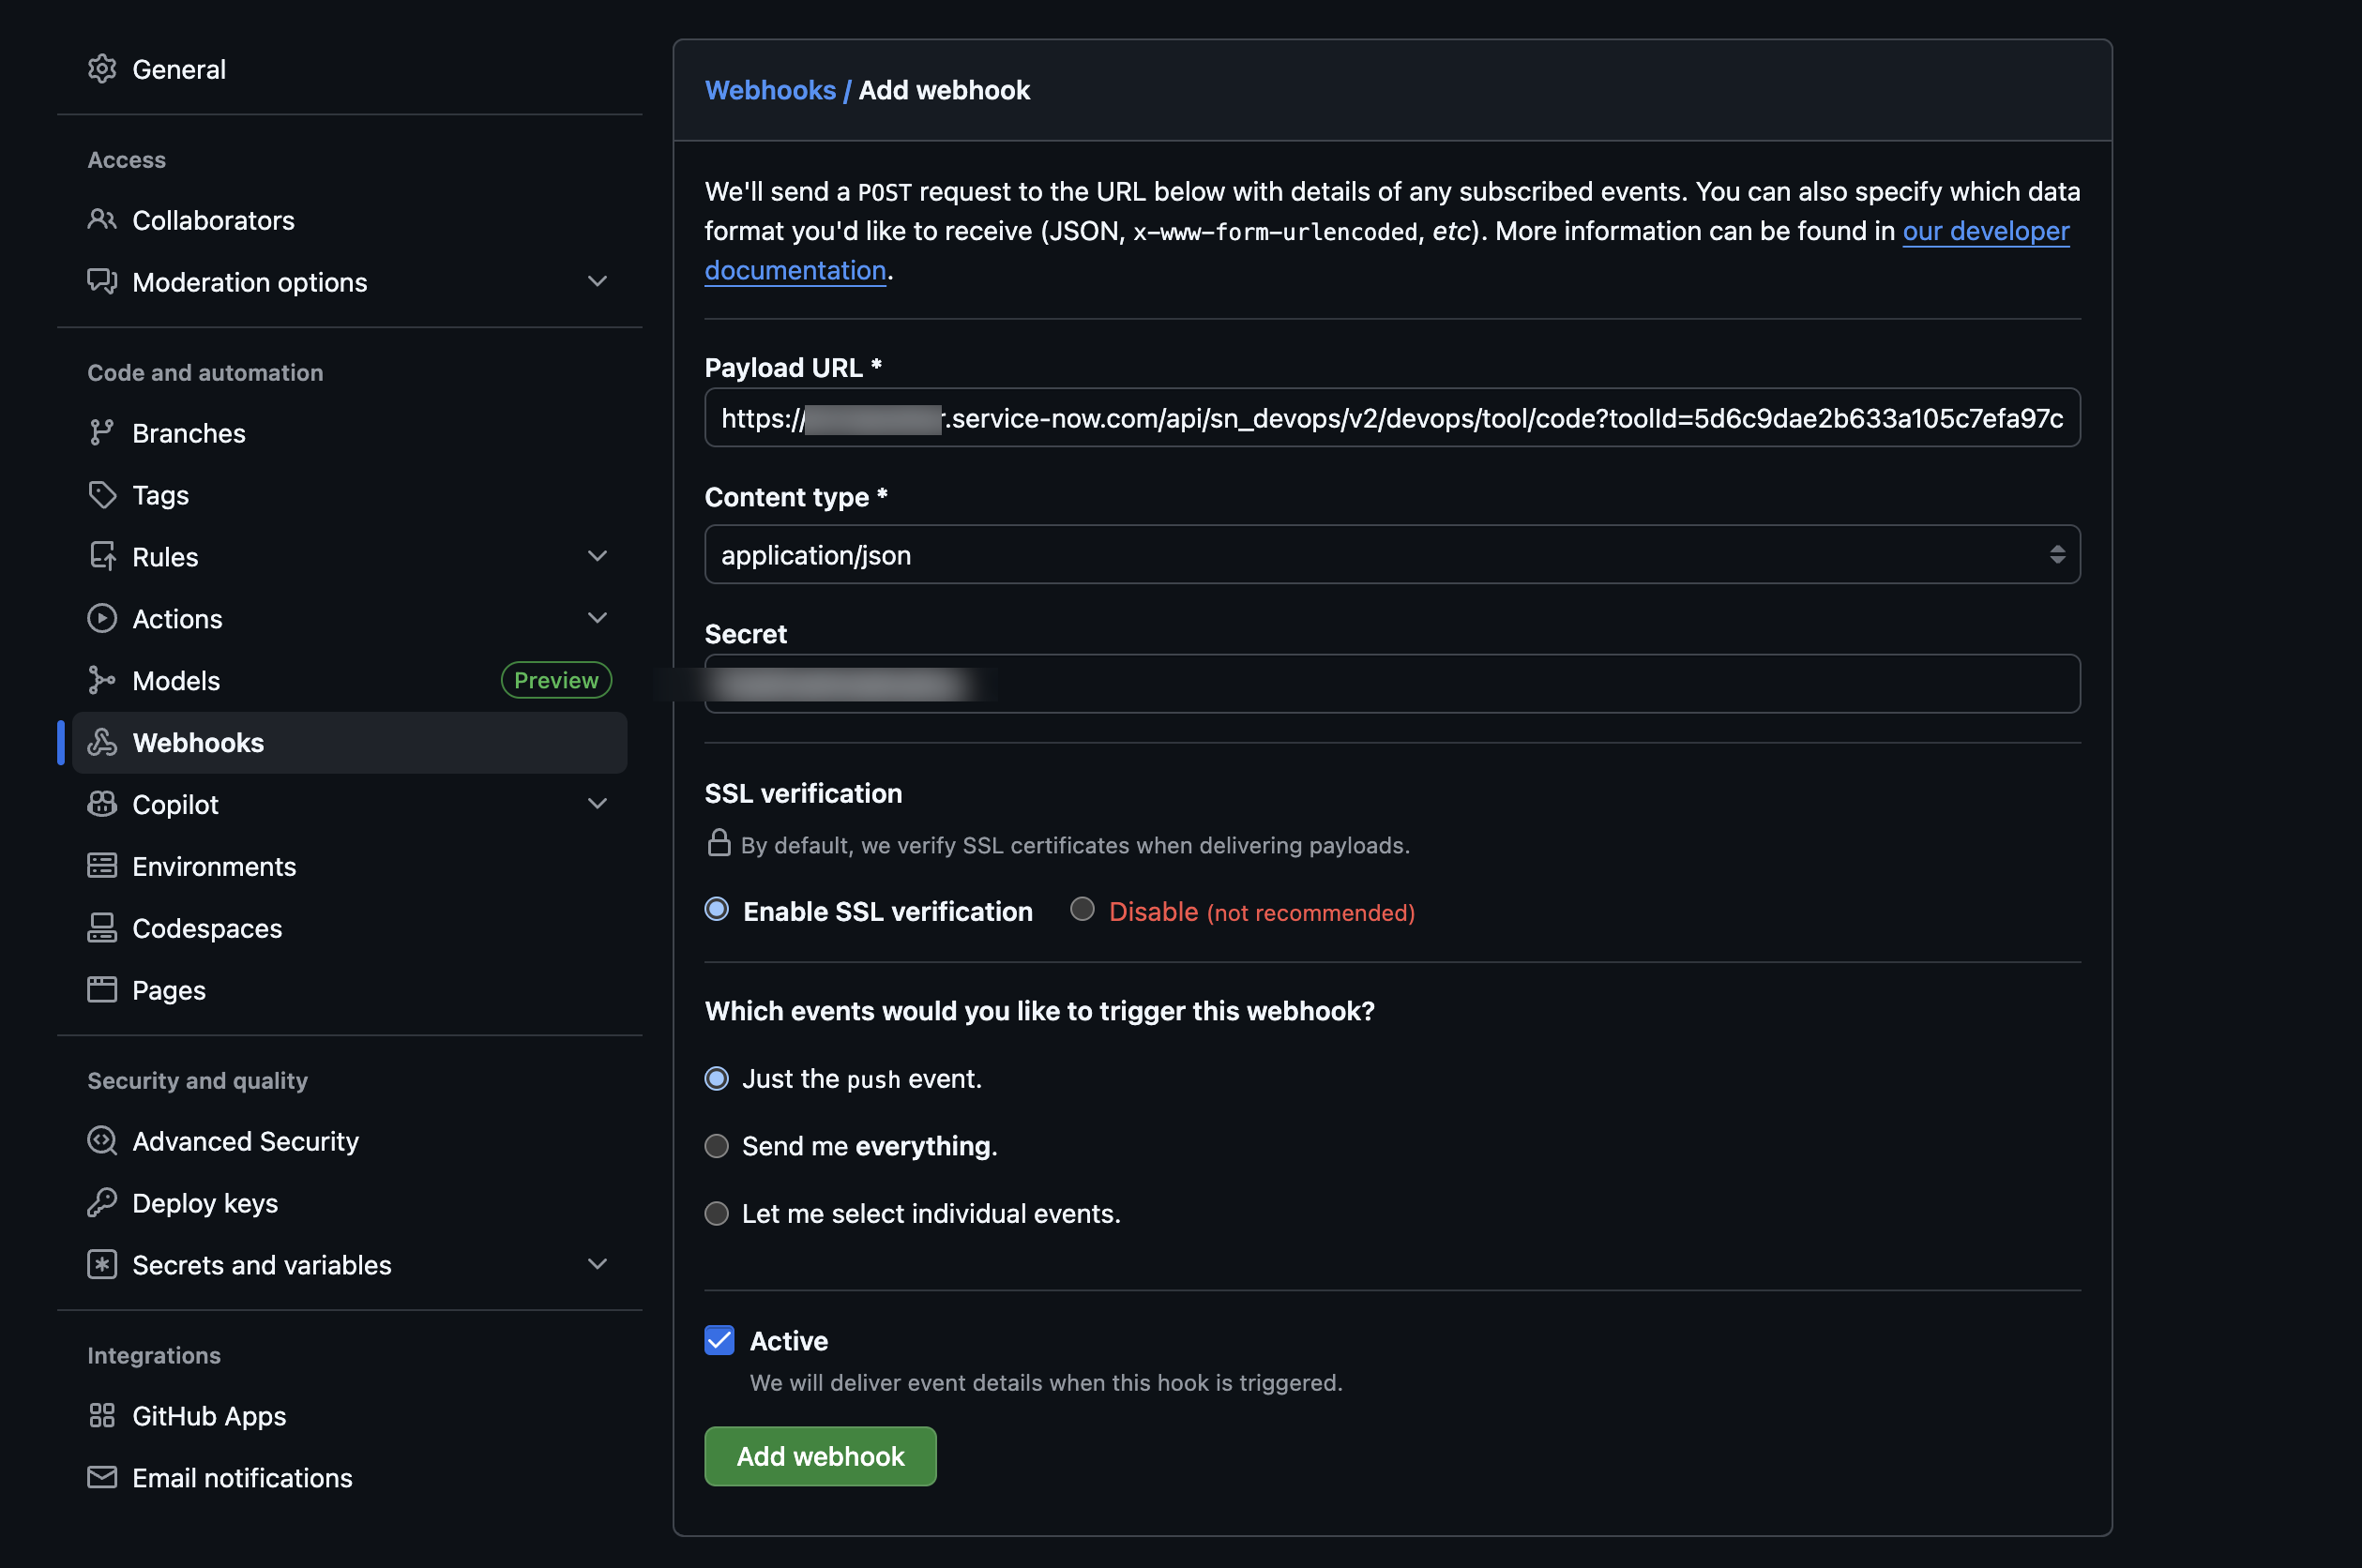This screenshot has width=2362, height=1568.
Task: Click the Moderation options comment icon
Action: click(x=102, y=282)
